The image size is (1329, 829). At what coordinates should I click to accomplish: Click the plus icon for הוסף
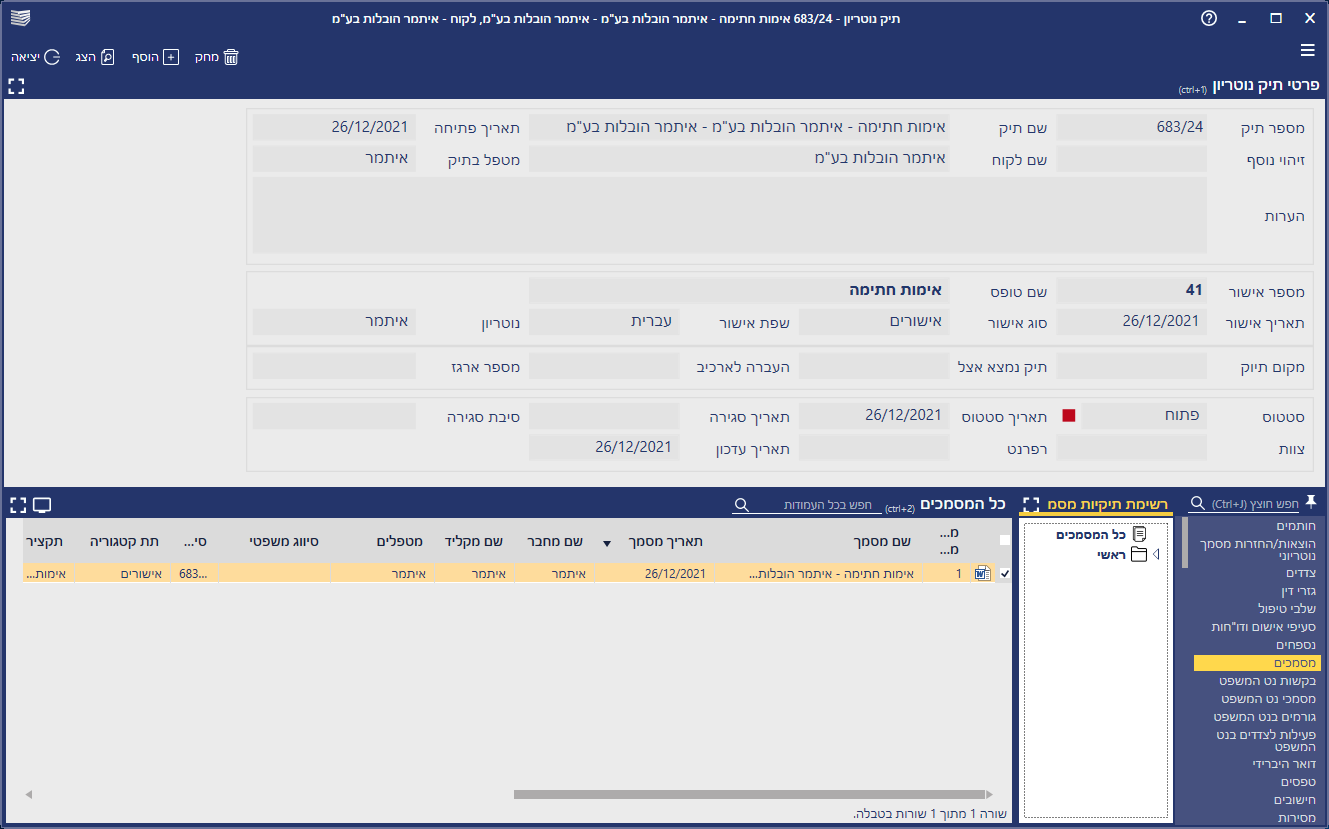pyautogui.click(x=170, y=57)
